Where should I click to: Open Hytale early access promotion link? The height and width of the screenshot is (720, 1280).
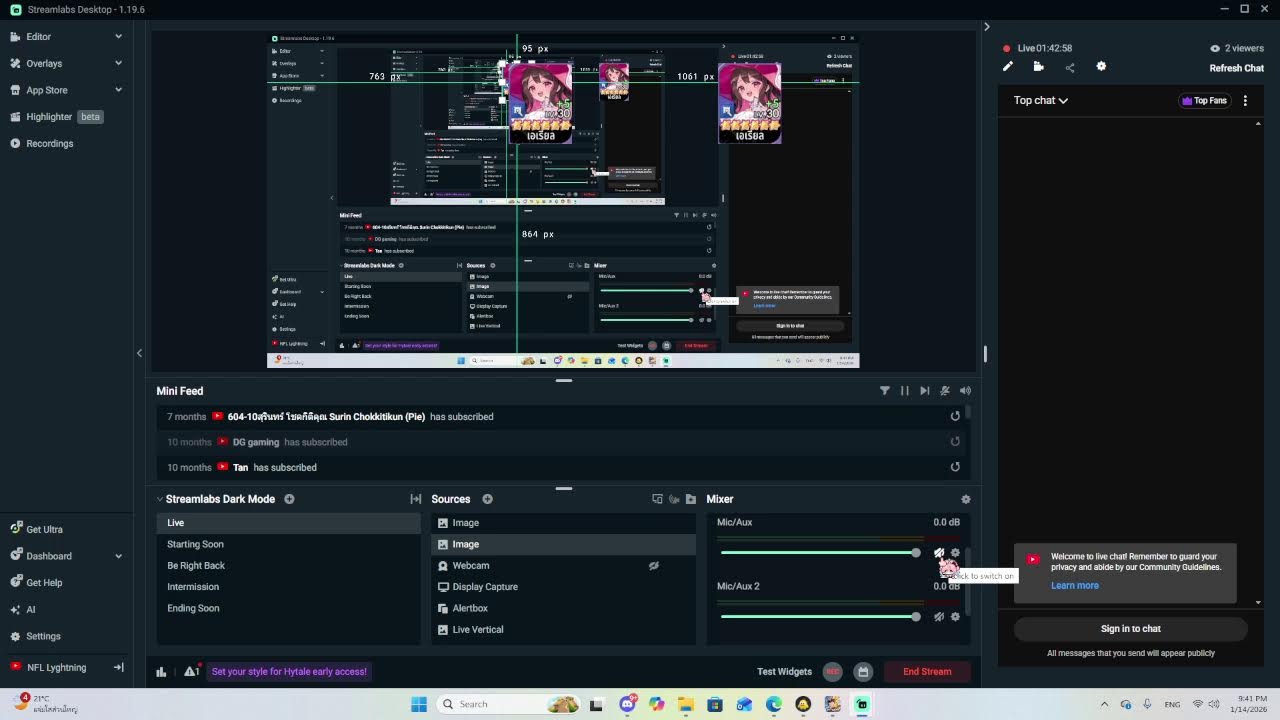click(x=289, y=672)
